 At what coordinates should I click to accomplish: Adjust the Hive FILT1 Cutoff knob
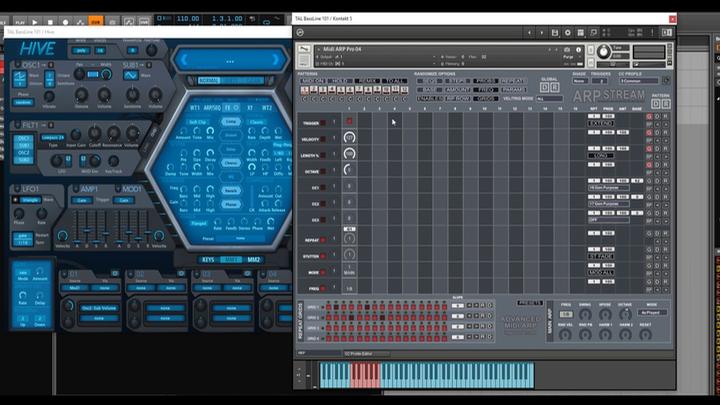point(95,133)
